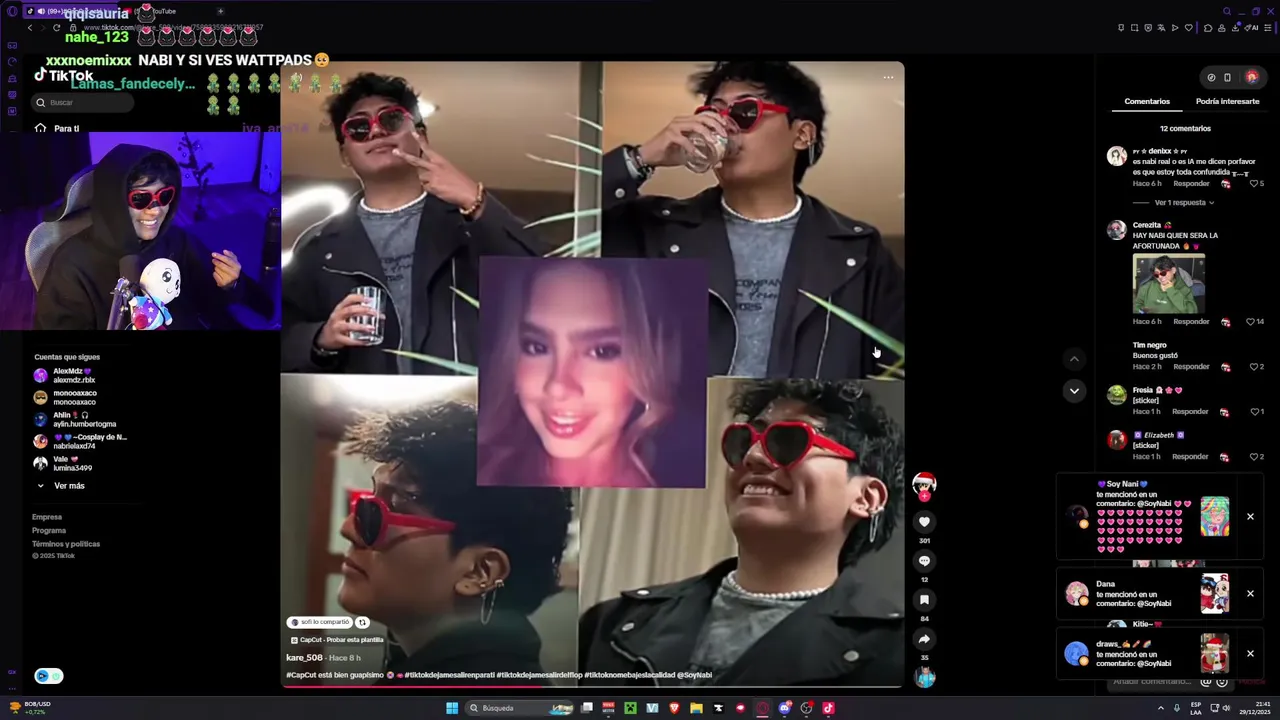
Task: Open the browser AI assistant button
Action: coord(1251,28)
